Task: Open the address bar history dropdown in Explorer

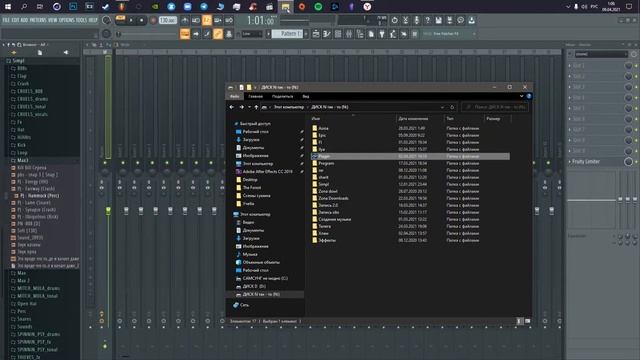Action: tap(442, 107)
